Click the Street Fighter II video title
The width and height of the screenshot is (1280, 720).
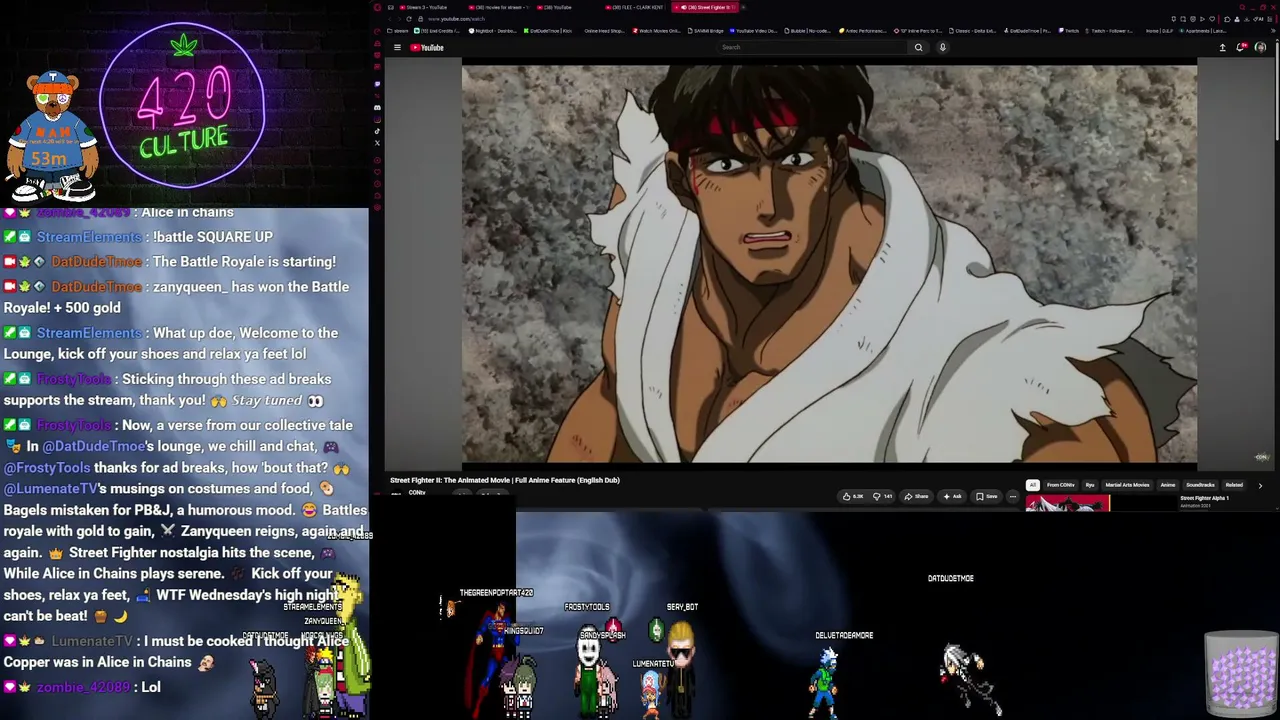click(x=505, y=480)
